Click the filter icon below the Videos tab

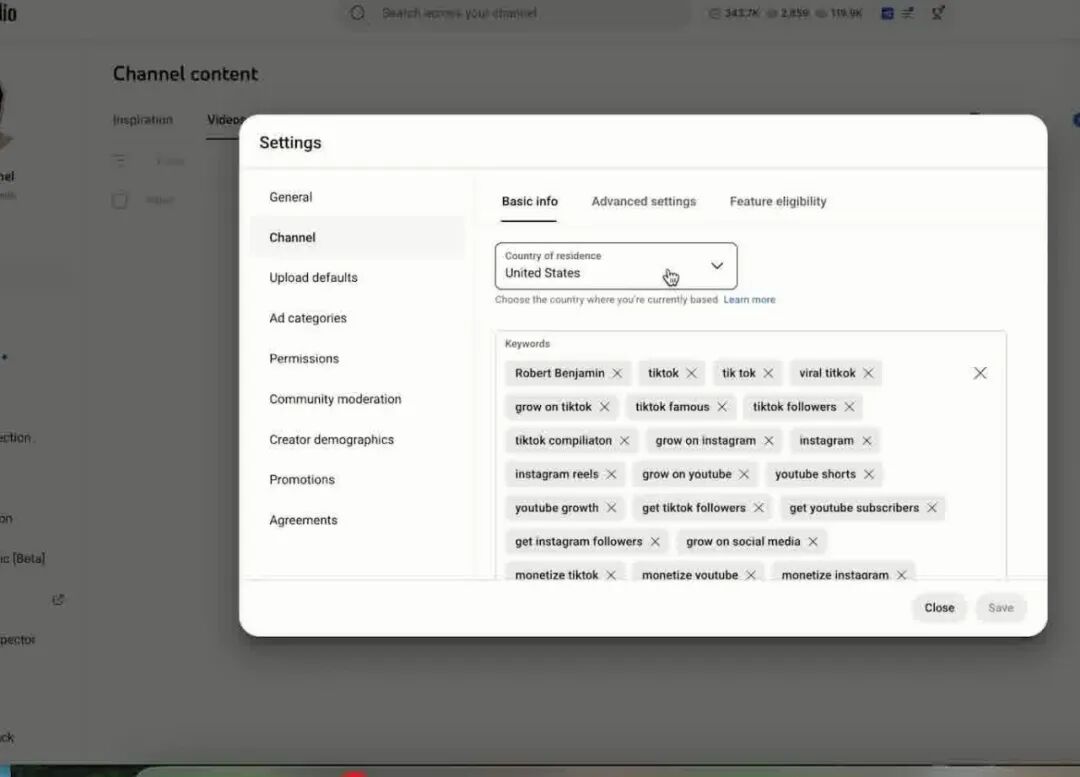point(120,160)
